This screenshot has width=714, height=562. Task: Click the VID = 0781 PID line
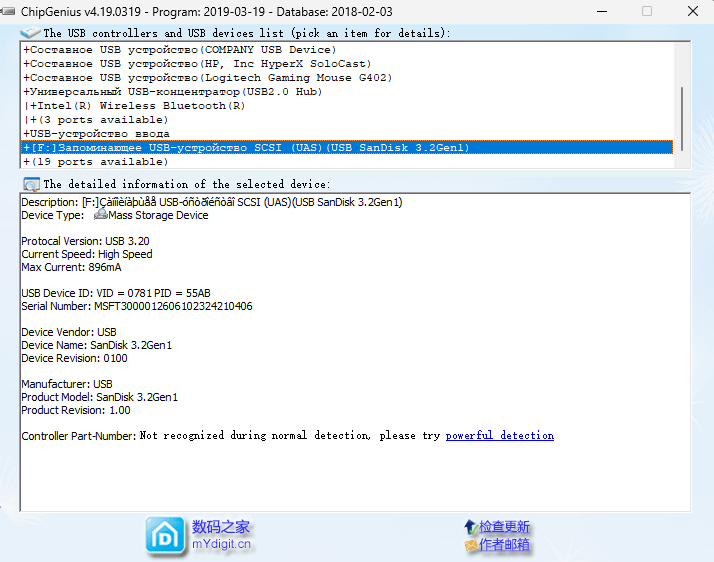click(116, 293)
